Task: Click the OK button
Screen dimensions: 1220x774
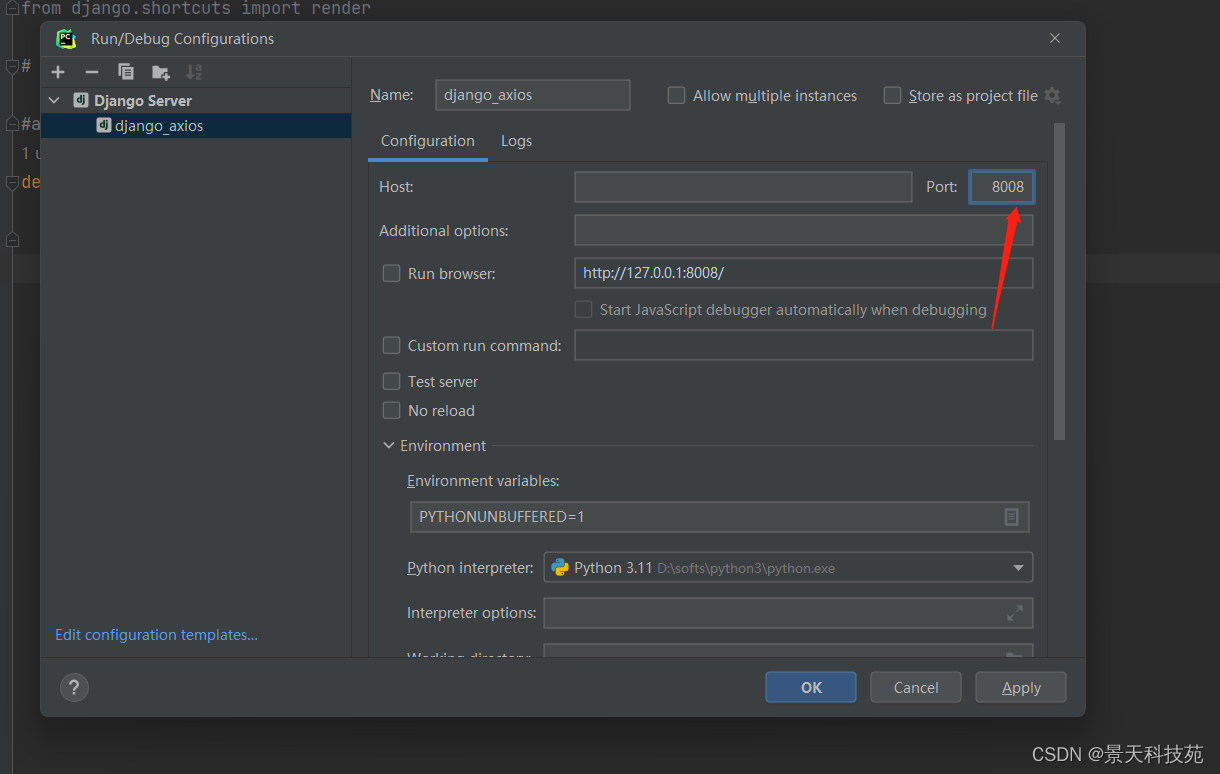Action: [811, 687]
